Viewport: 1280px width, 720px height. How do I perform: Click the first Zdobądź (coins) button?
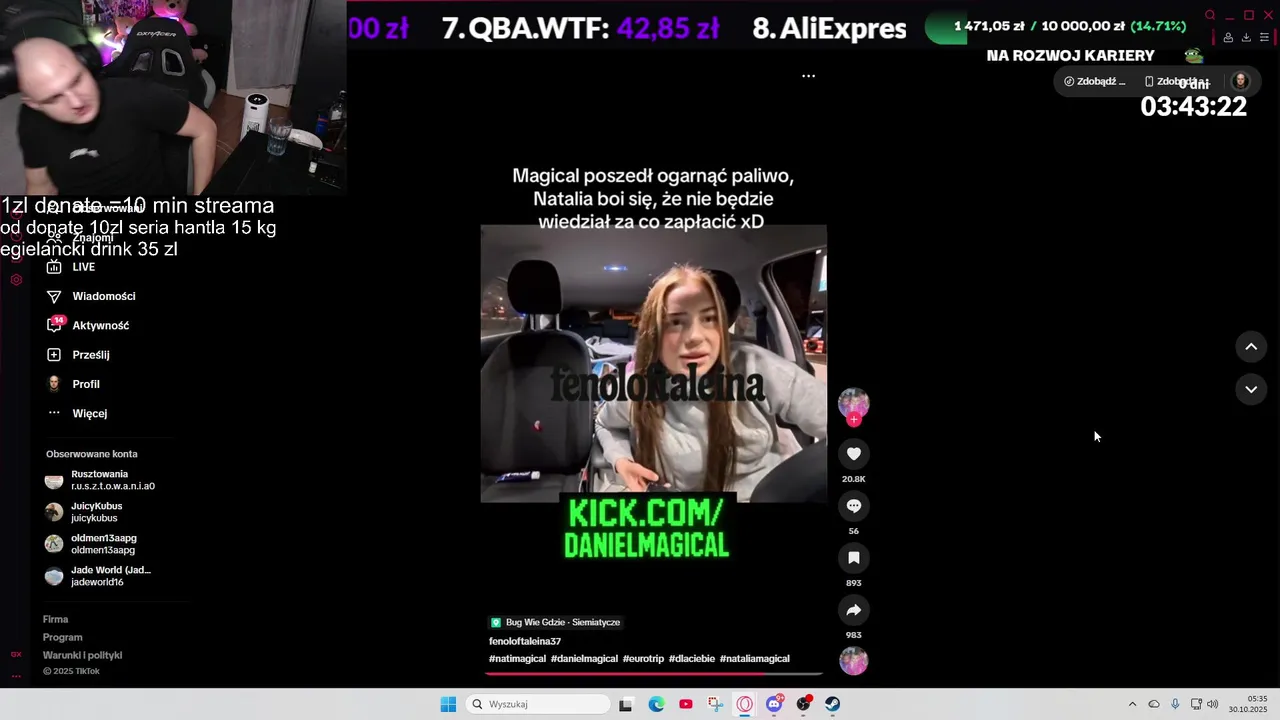tap(1095, 81)
